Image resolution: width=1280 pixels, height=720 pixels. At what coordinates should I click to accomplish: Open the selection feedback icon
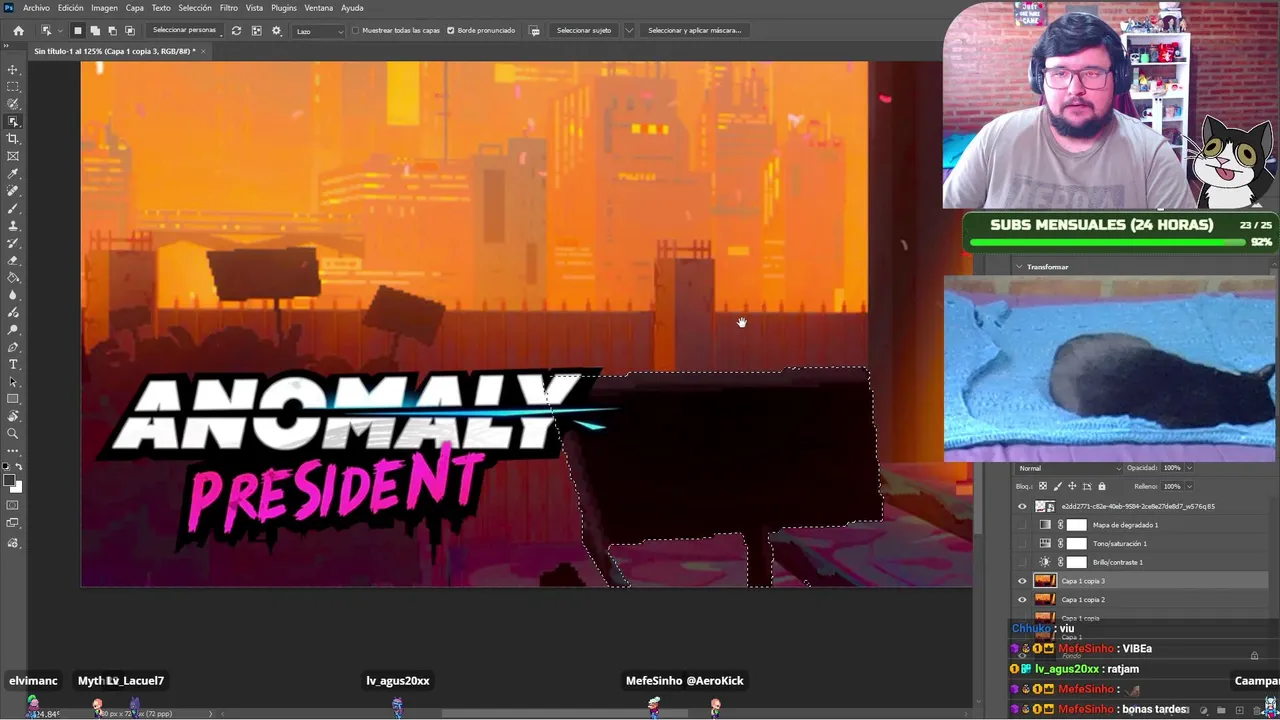coord(535,31)
